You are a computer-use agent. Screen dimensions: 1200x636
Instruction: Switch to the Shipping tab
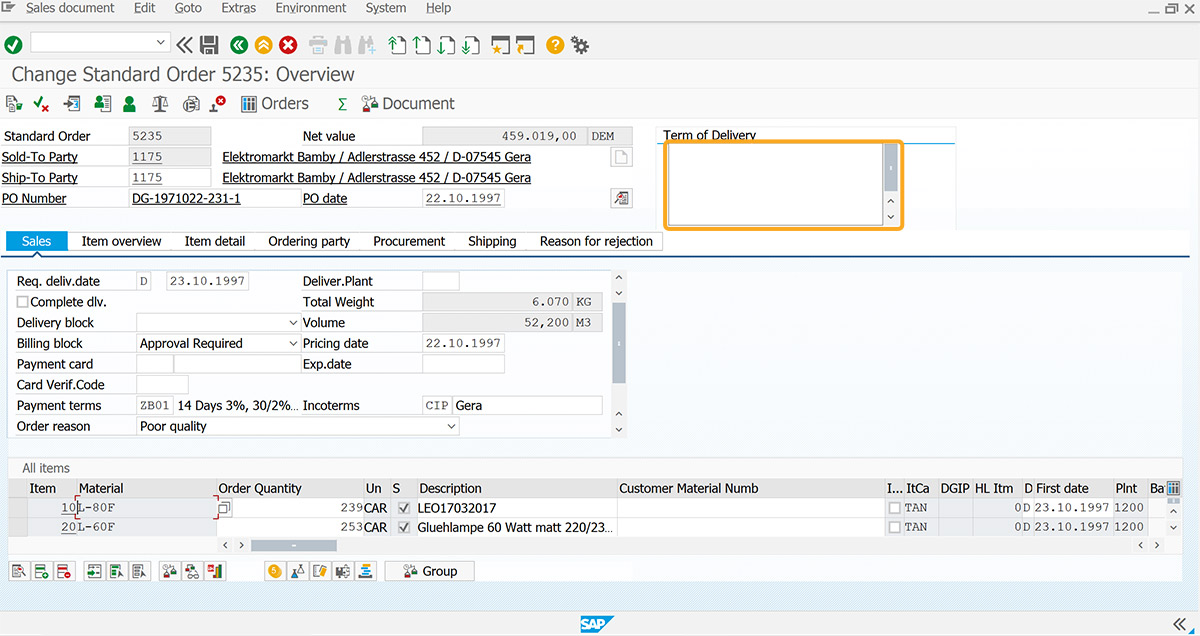pyautogui.click(x=492, y=241)
